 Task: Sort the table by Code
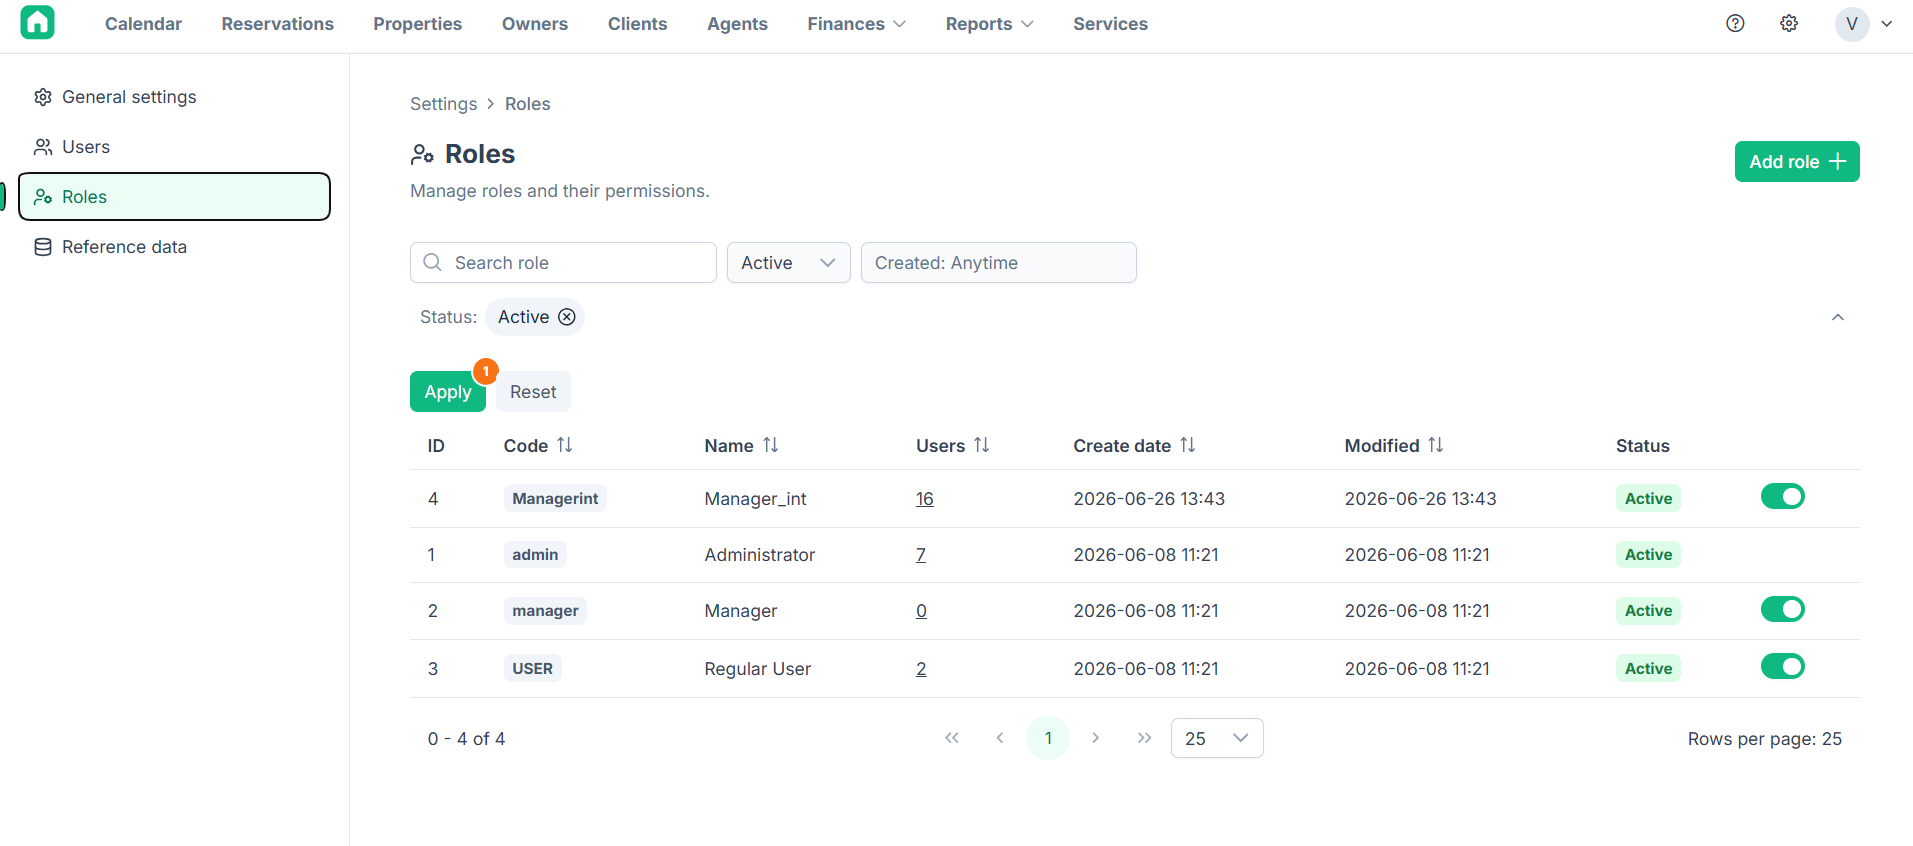pos(565,445)
